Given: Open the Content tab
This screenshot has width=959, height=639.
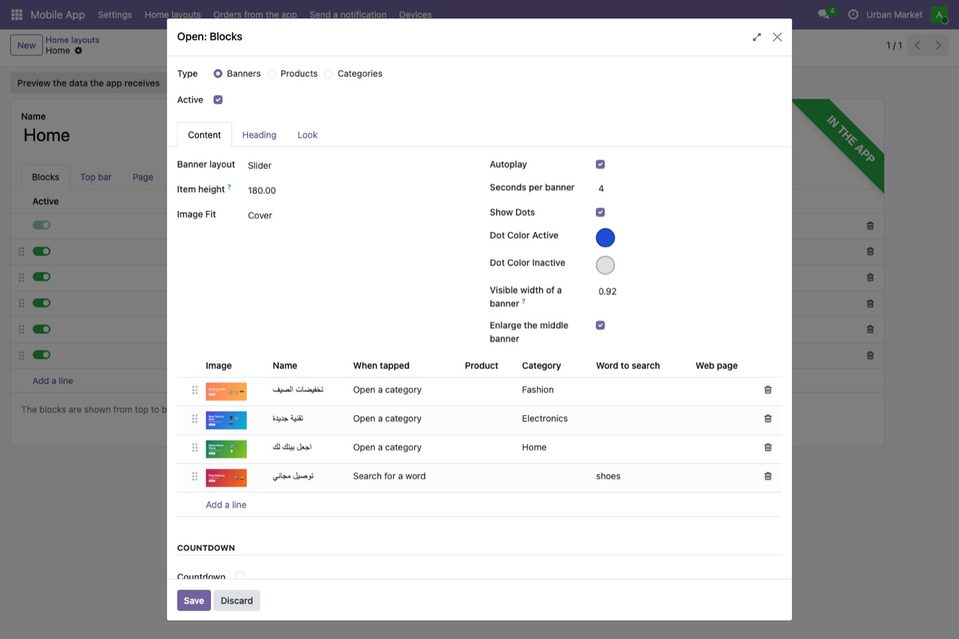Looking at the screenshot, I should 204,135.
